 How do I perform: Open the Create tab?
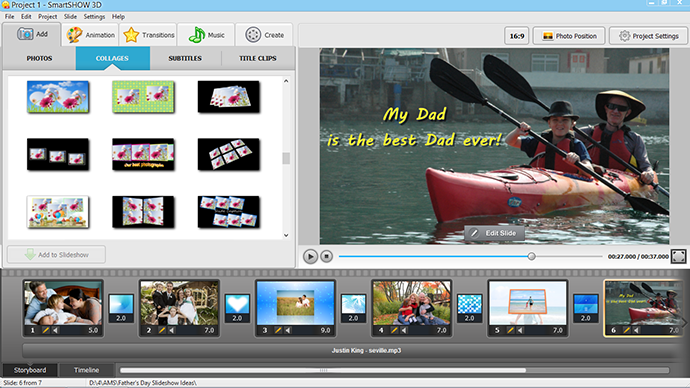pos(264,35)
